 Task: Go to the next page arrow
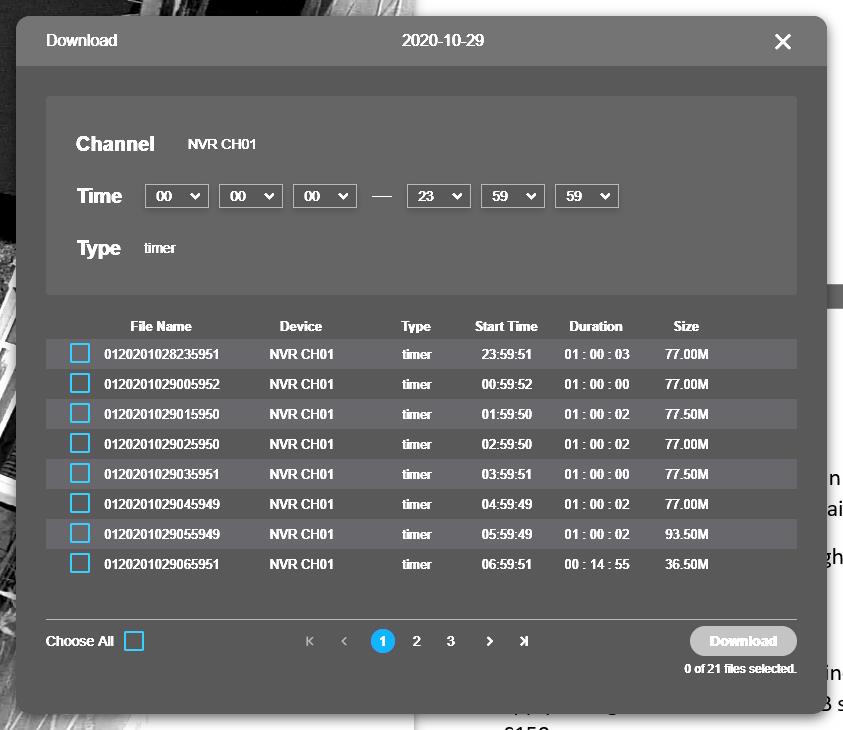pyautogui.click(x=489, y=641)
